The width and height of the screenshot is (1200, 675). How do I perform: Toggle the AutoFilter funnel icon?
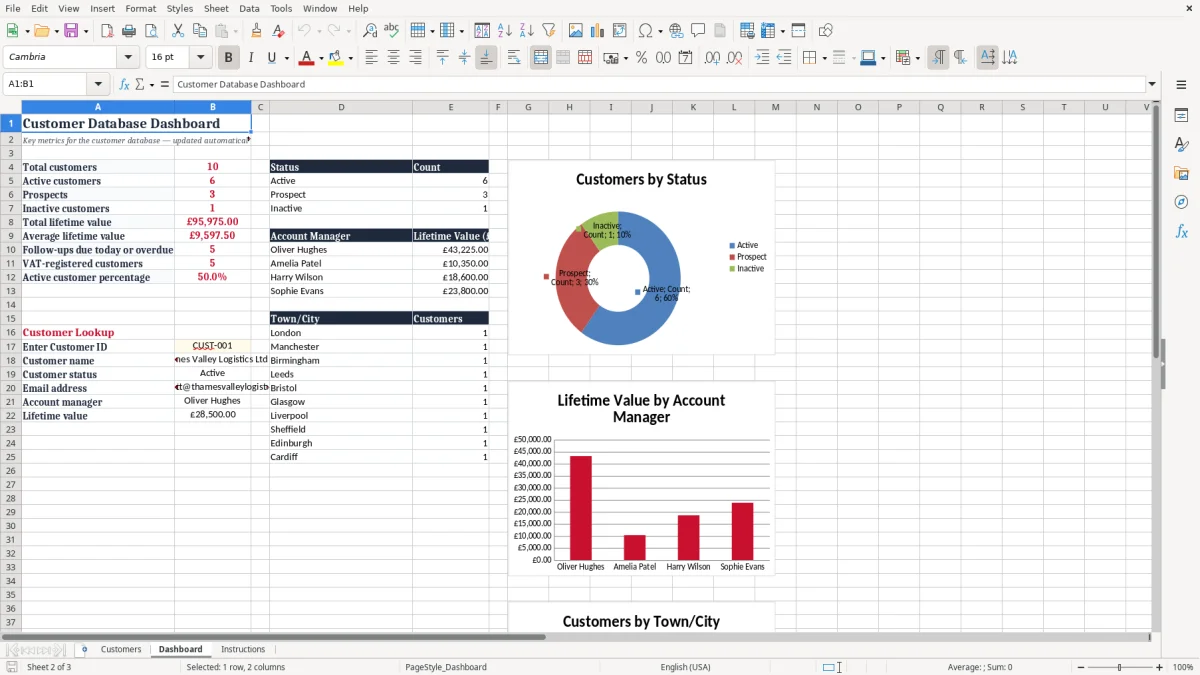click(x=549, y=31)
